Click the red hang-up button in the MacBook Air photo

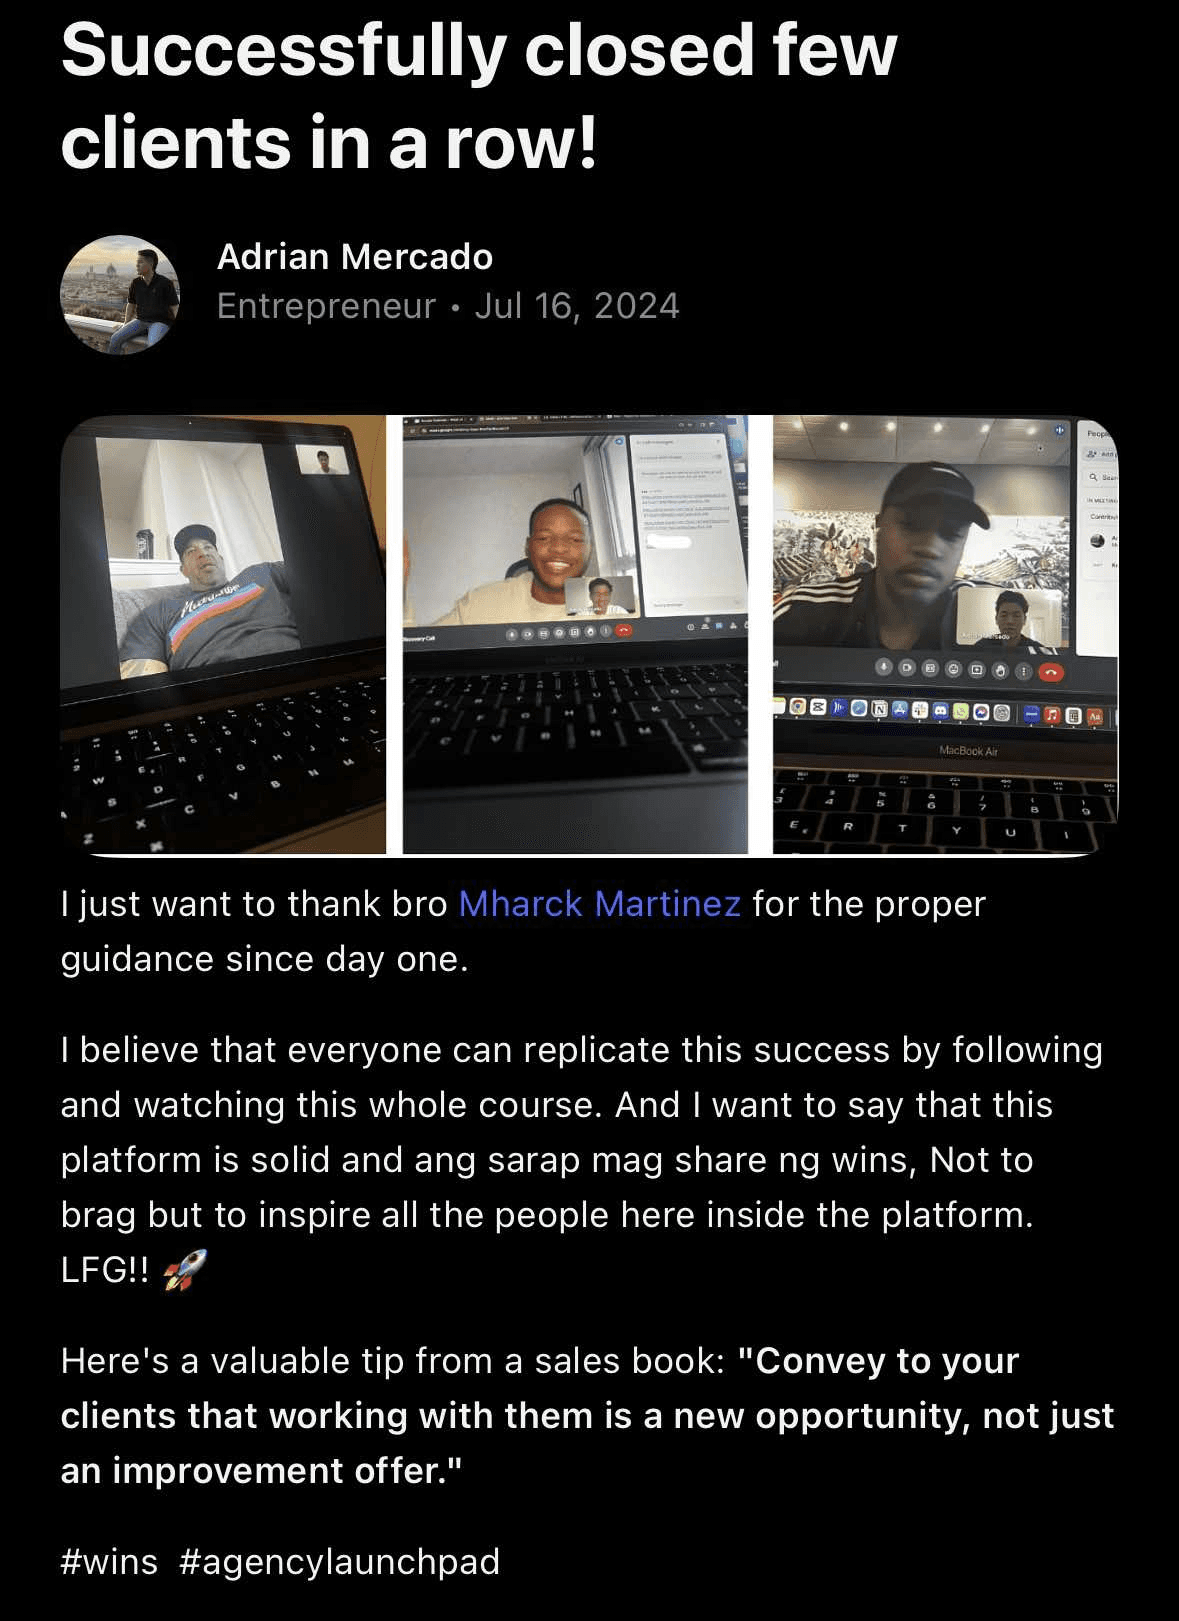click(1051, 672)
